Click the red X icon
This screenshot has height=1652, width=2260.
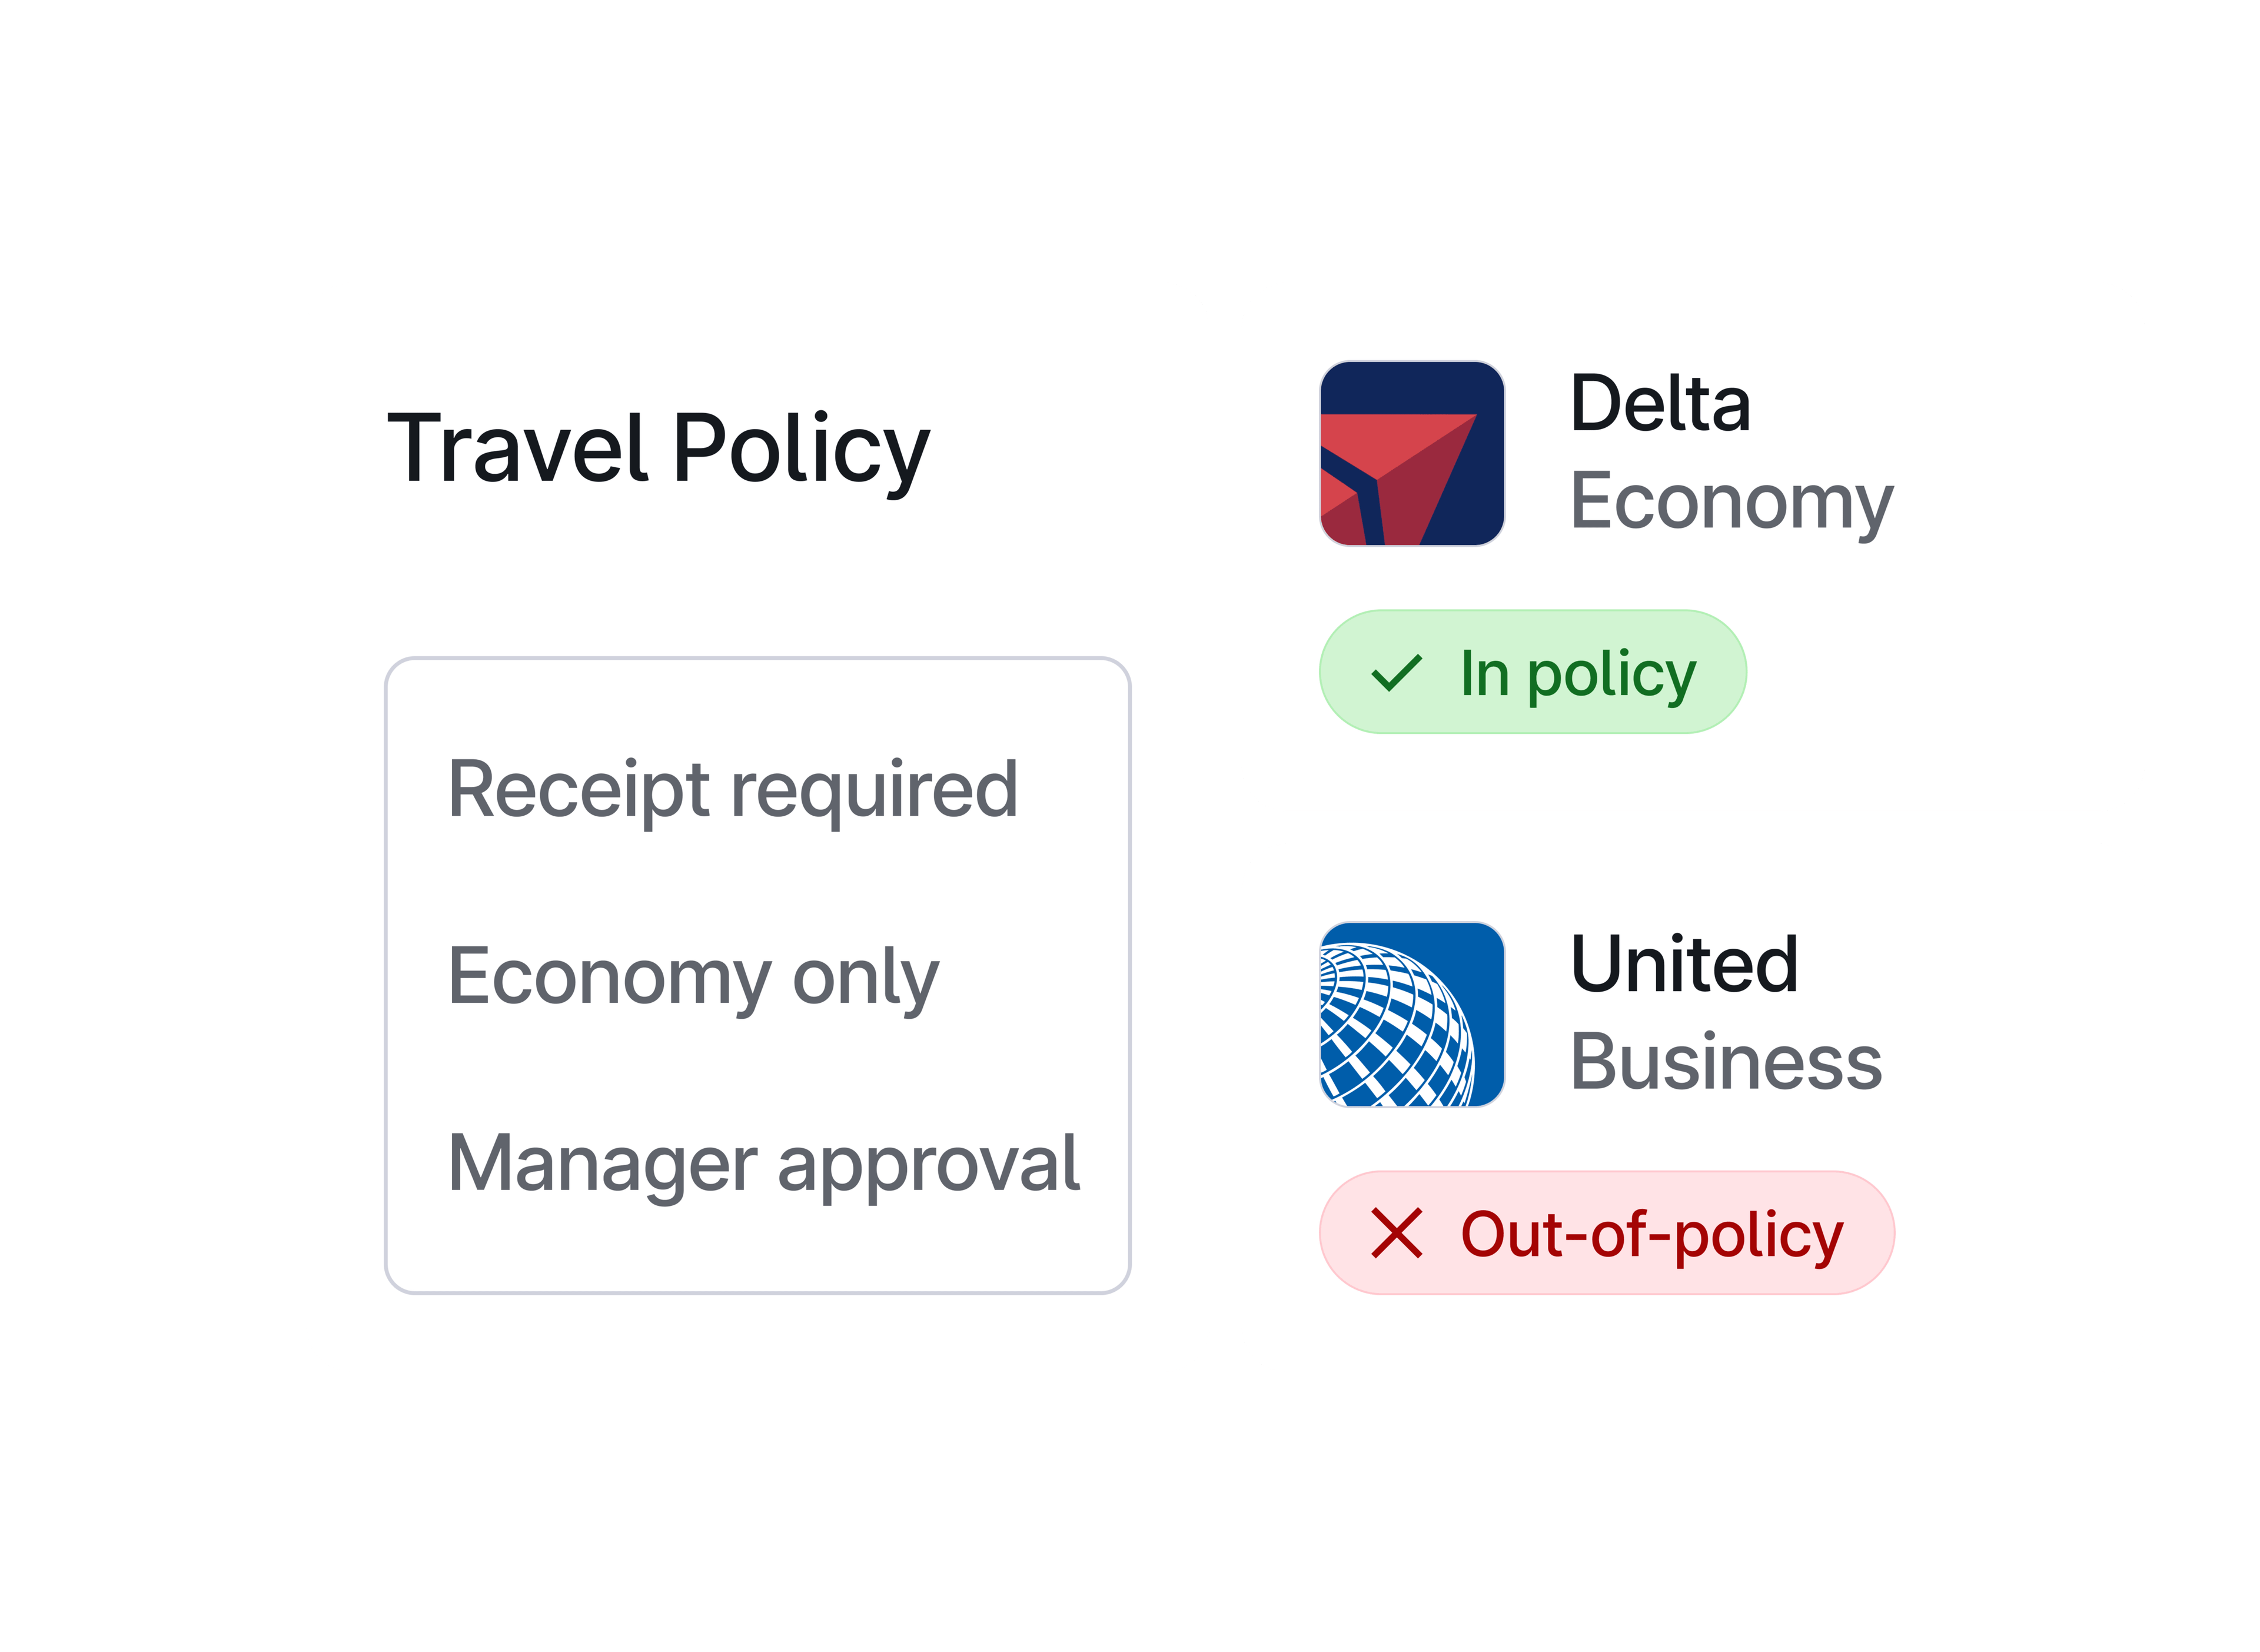coord(1396,1233)
